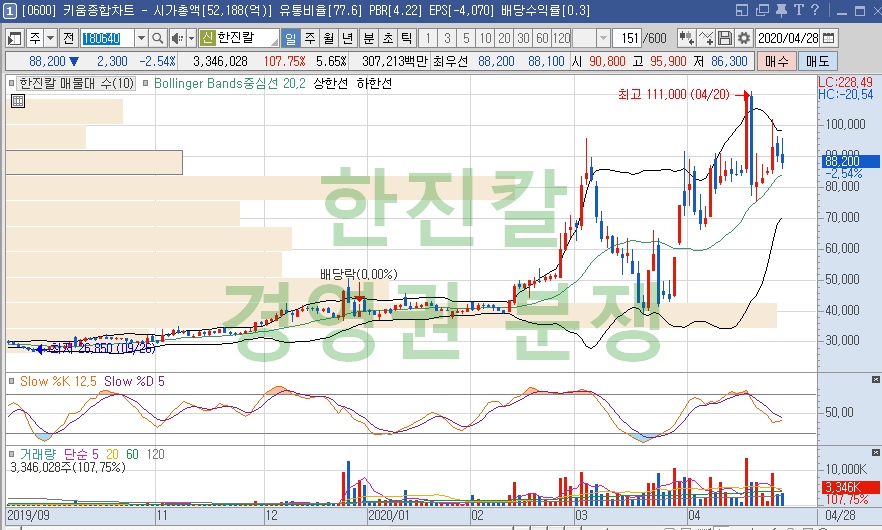Close the volume indicator panel
Screen dimensions: 882x530
876,453
